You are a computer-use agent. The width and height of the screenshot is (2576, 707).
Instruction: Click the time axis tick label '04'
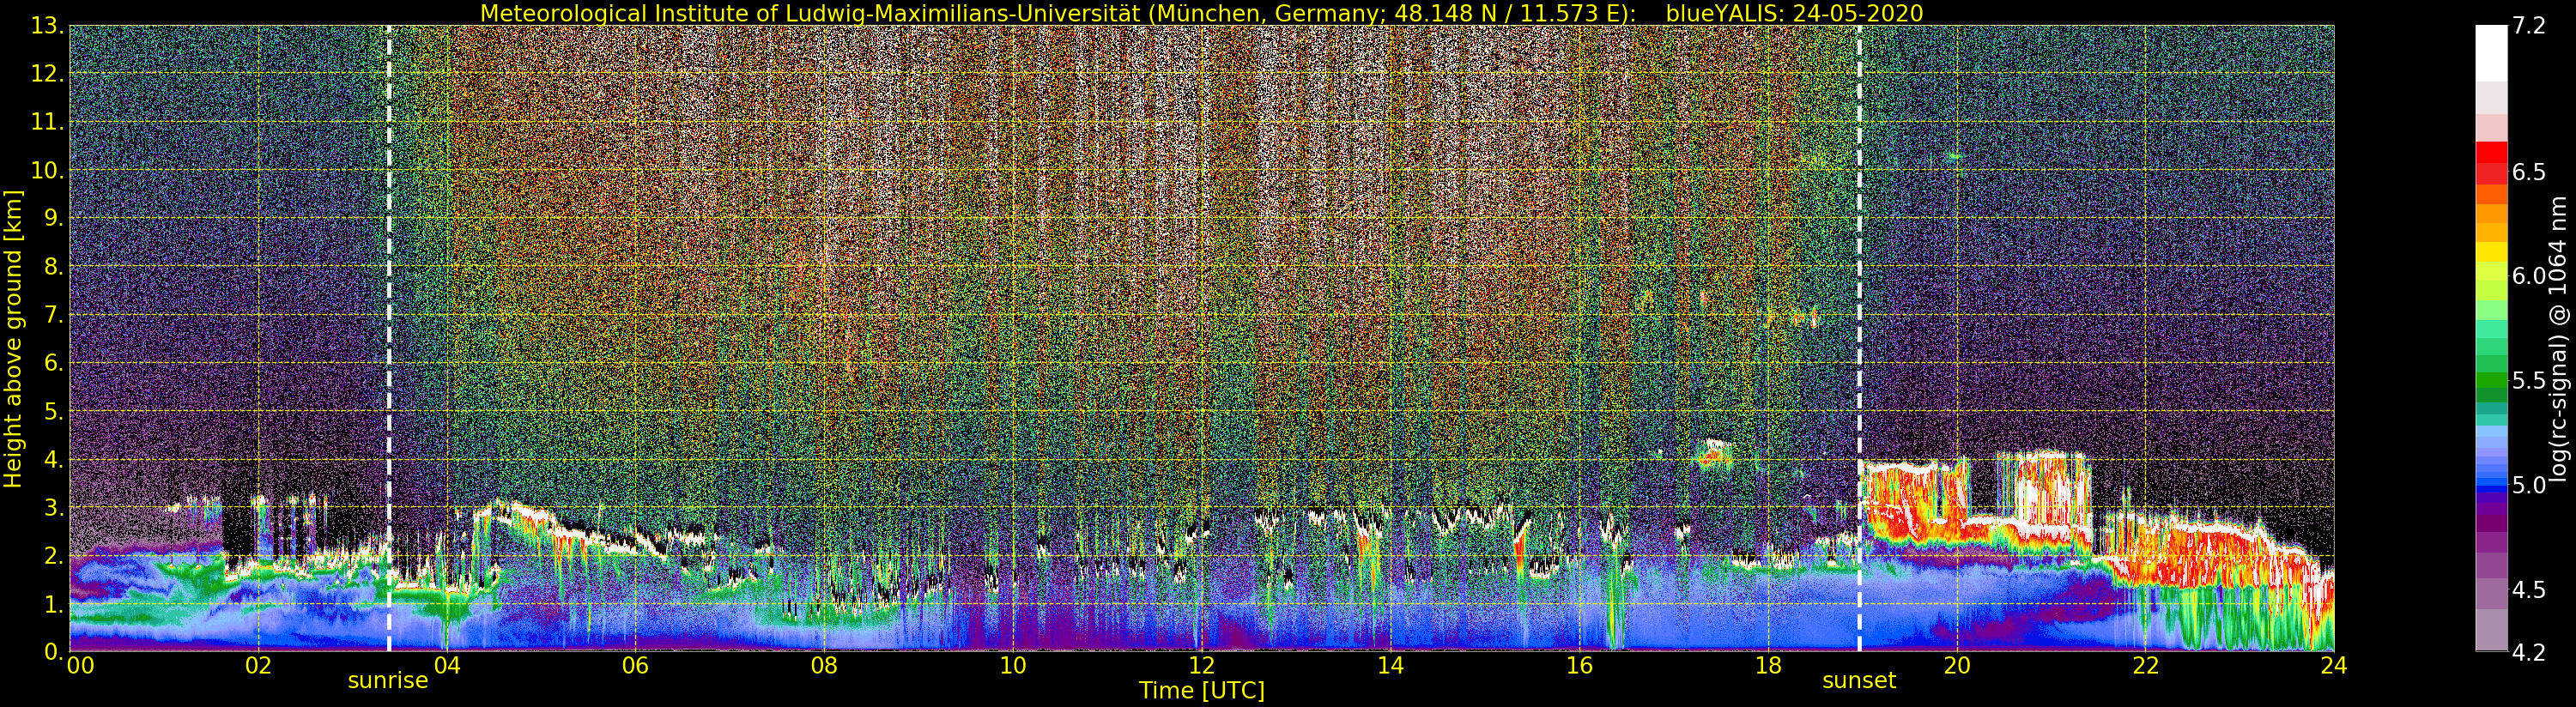(x=447, y=665)
